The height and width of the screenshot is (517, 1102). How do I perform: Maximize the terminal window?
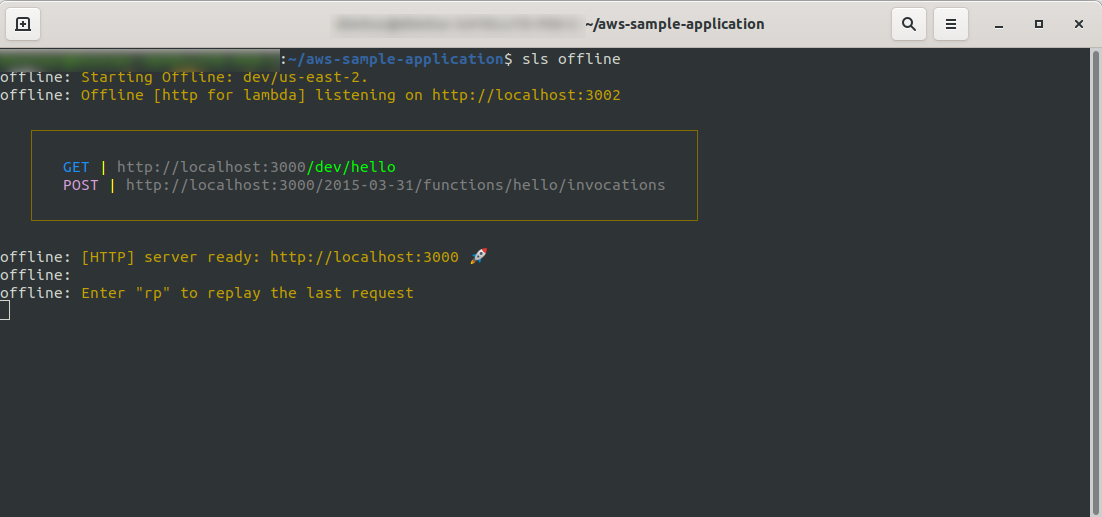[x=1039, y=24]
